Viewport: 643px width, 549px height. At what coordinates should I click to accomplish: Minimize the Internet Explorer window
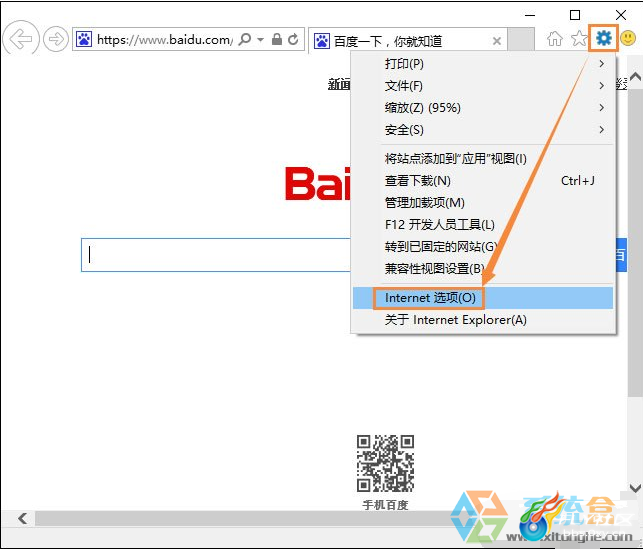[530, 16]
